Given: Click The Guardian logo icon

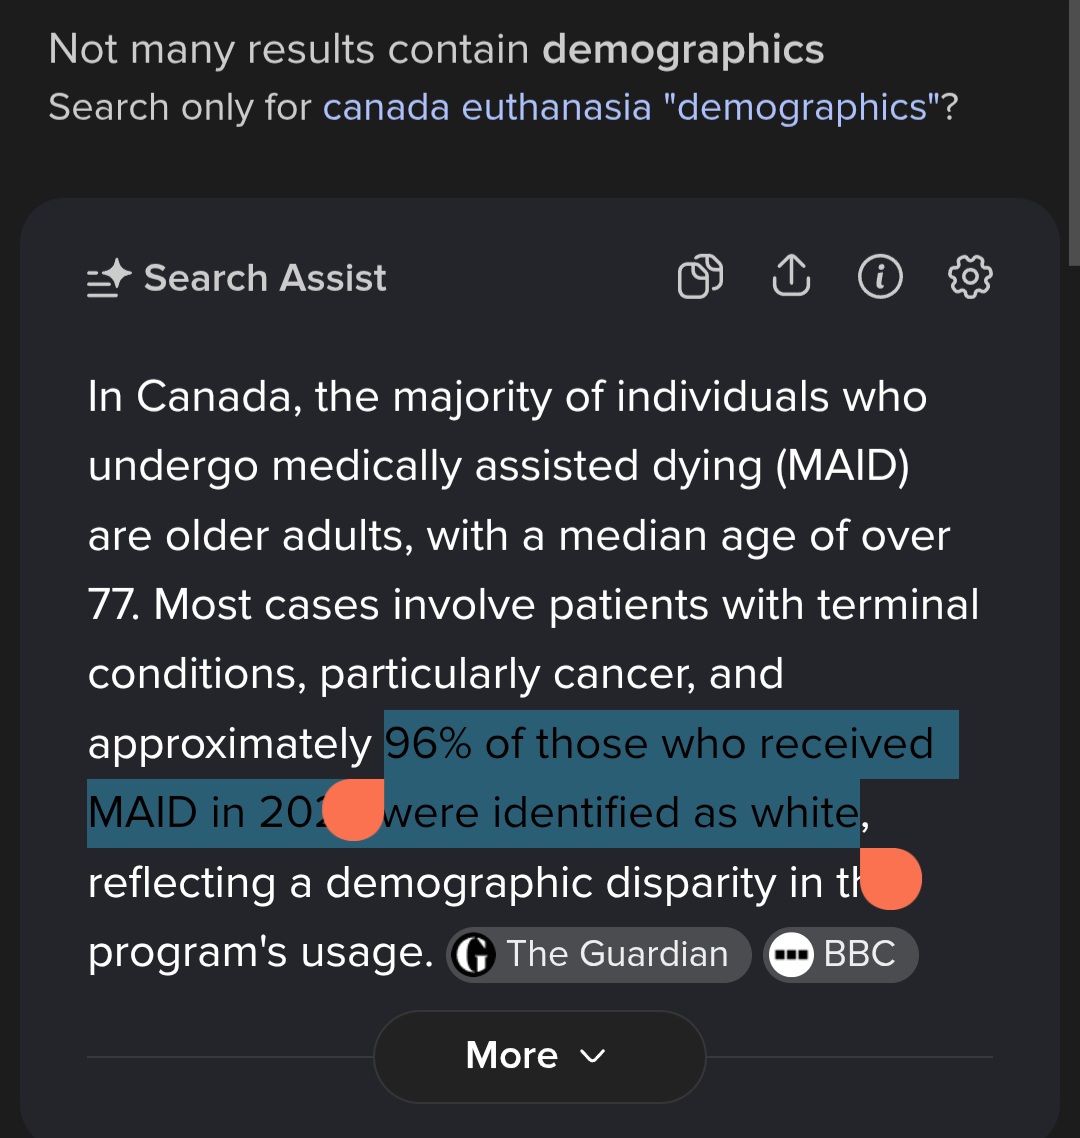Looking at the screenshot, I should [473, 954].
